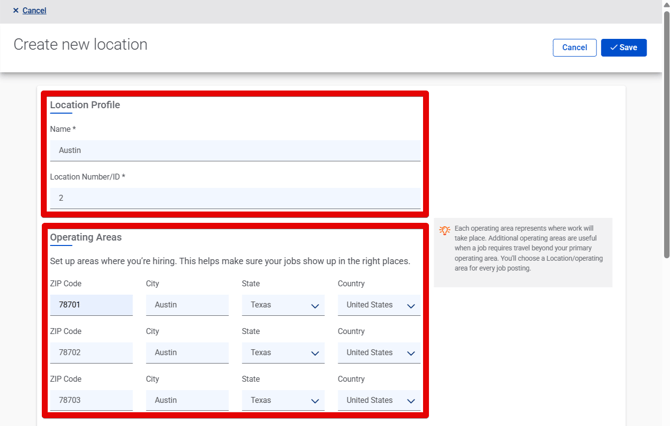Click the ZIP Code field 78703

click(x=91, y=400)
